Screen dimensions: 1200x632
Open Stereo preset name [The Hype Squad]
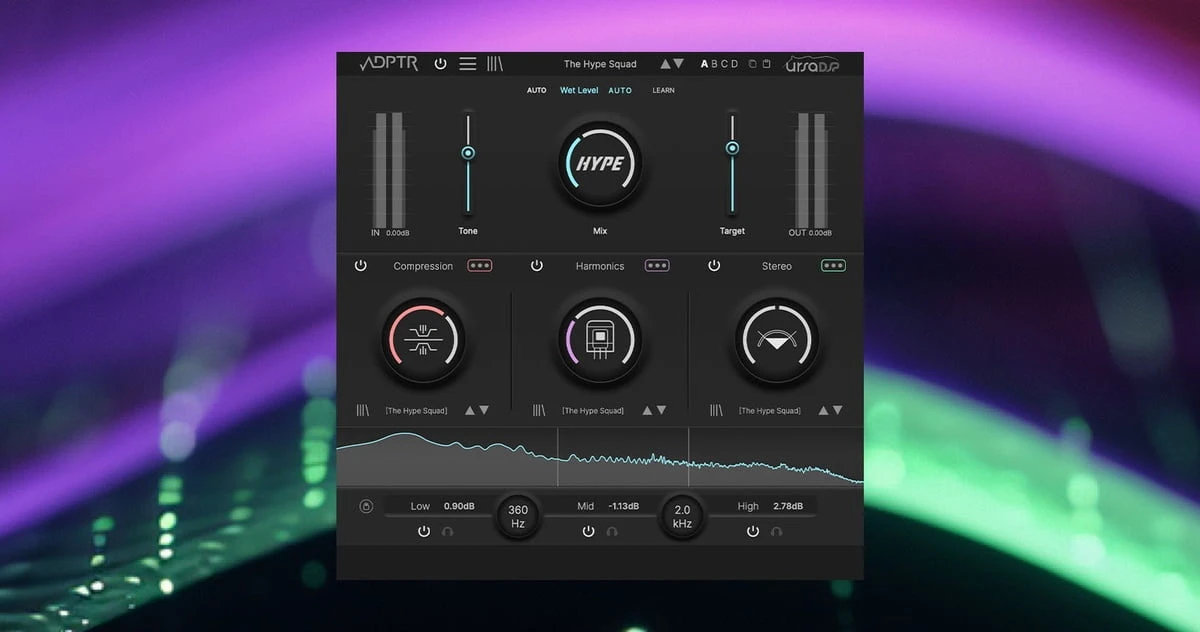770,411
